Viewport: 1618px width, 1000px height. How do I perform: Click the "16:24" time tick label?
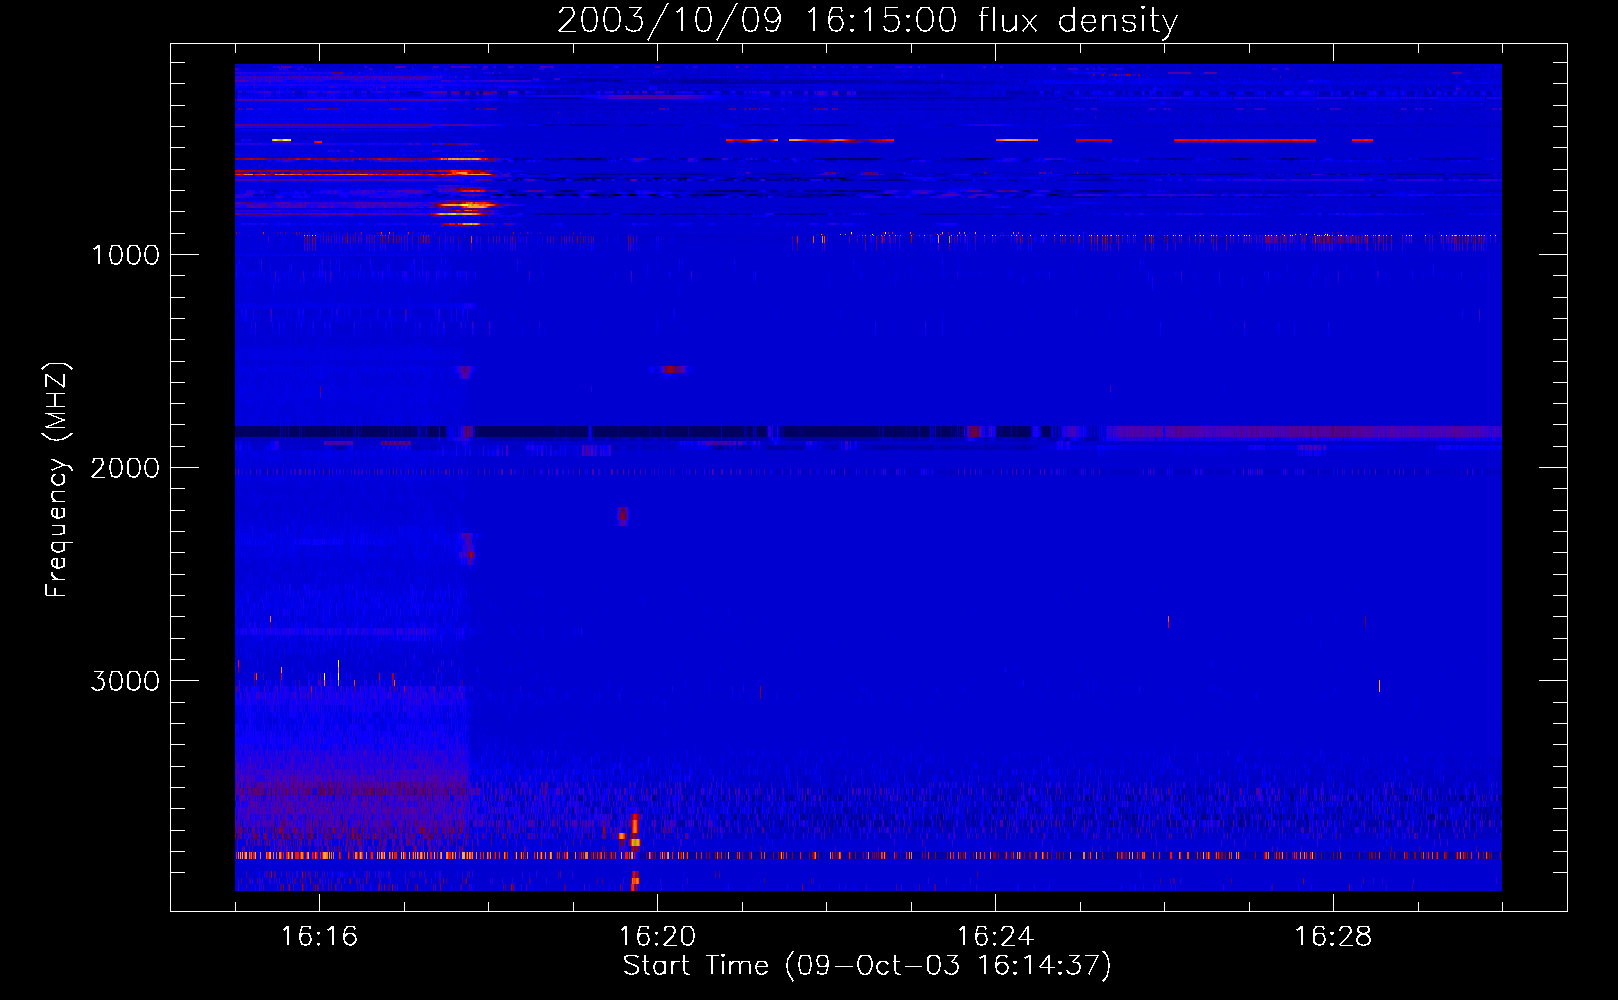[995, 937]
